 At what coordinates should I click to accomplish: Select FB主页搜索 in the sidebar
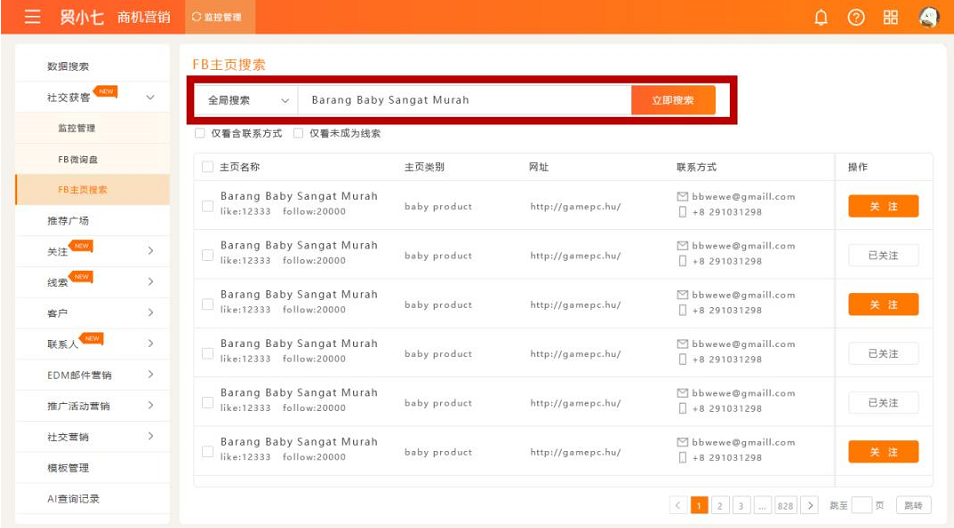point(92,189)
